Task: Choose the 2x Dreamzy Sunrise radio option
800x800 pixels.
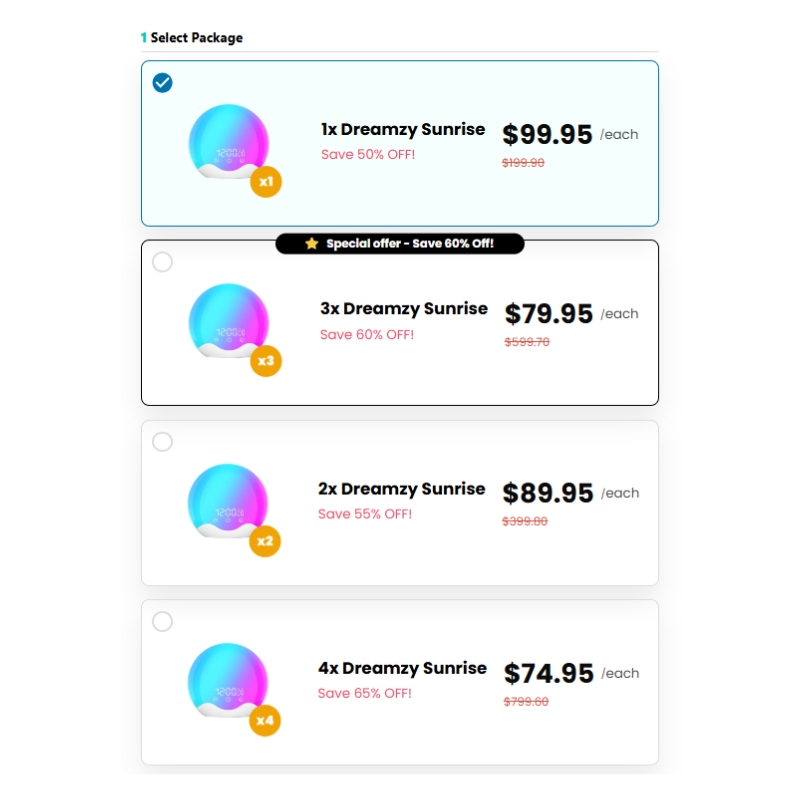Action: coord(162,442)
